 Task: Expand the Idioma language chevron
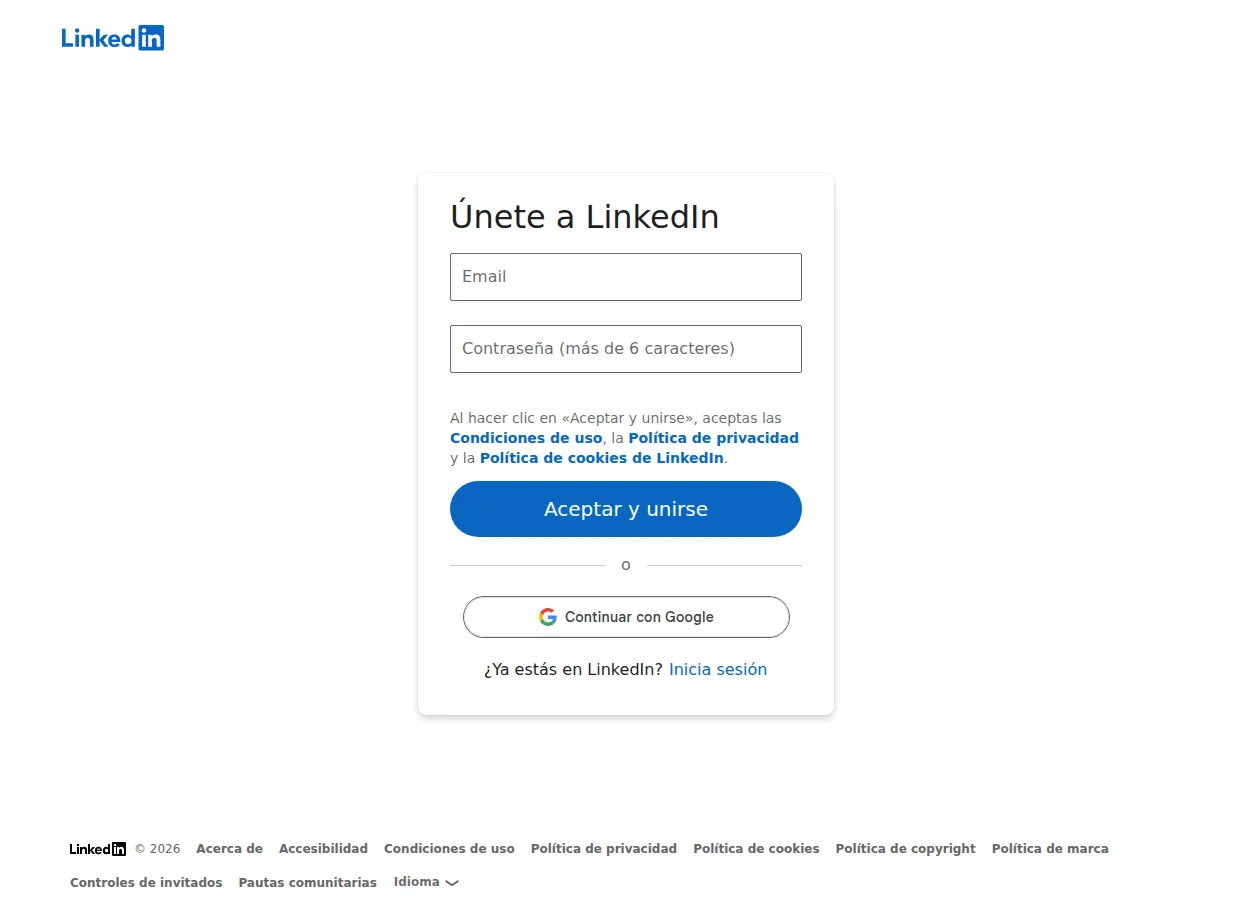click(x=452, y=883)
